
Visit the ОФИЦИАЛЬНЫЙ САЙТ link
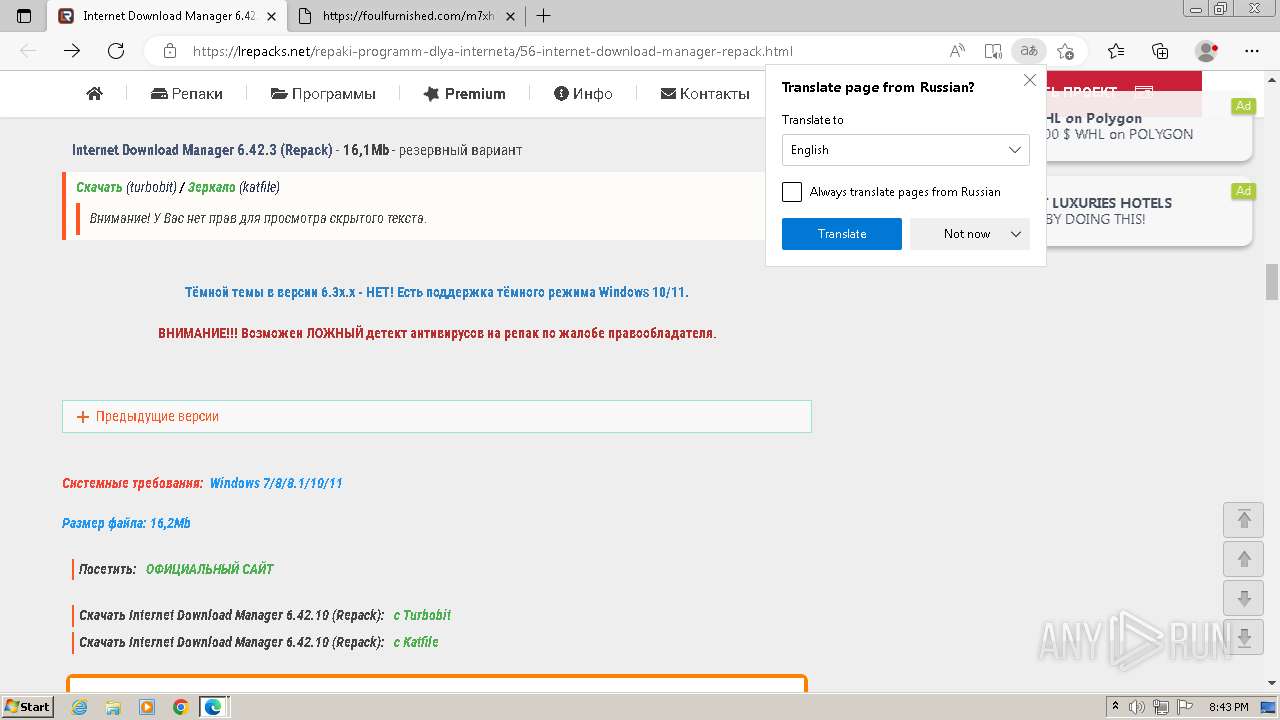coord(210,569)
